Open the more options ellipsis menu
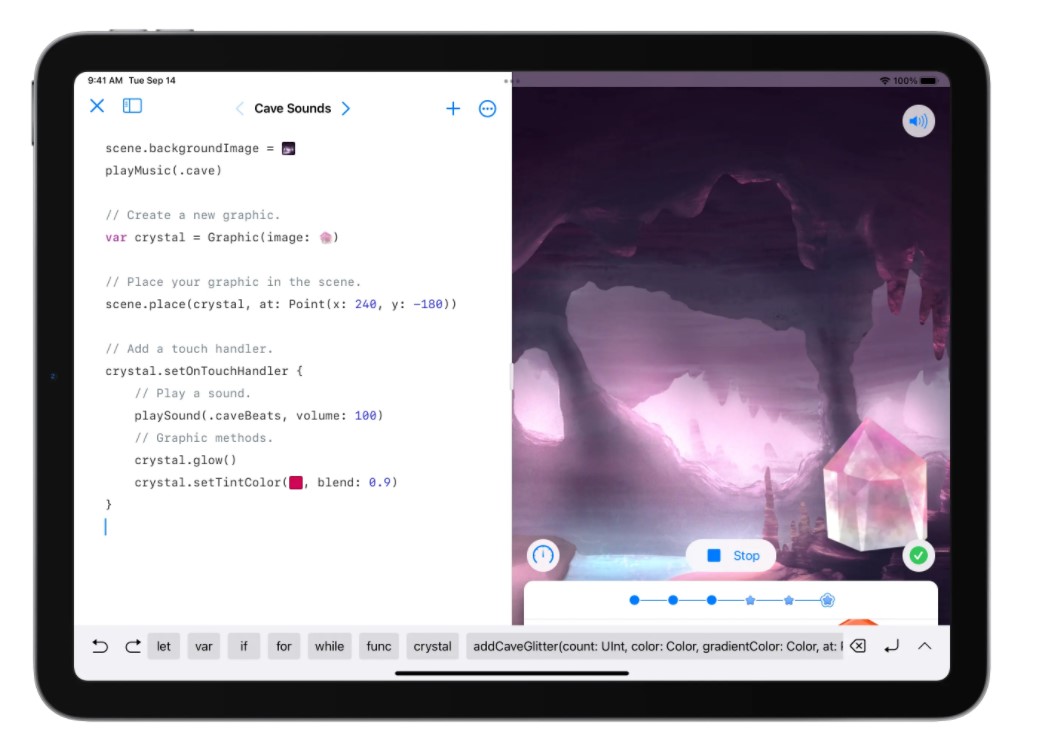The width and height of the screenshot is (1046, 754). coord(487,108)
